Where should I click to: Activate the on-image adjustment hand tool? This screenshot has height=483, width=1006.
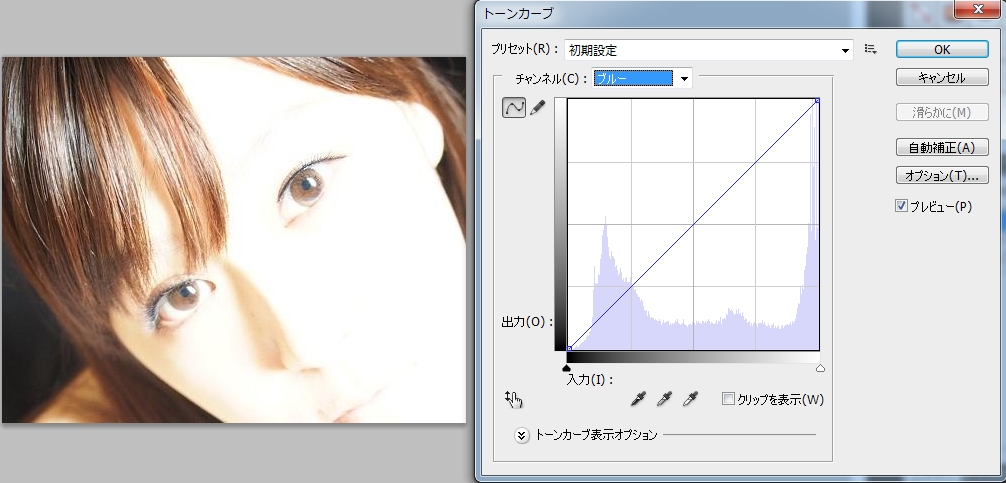(x=514, y=400)
